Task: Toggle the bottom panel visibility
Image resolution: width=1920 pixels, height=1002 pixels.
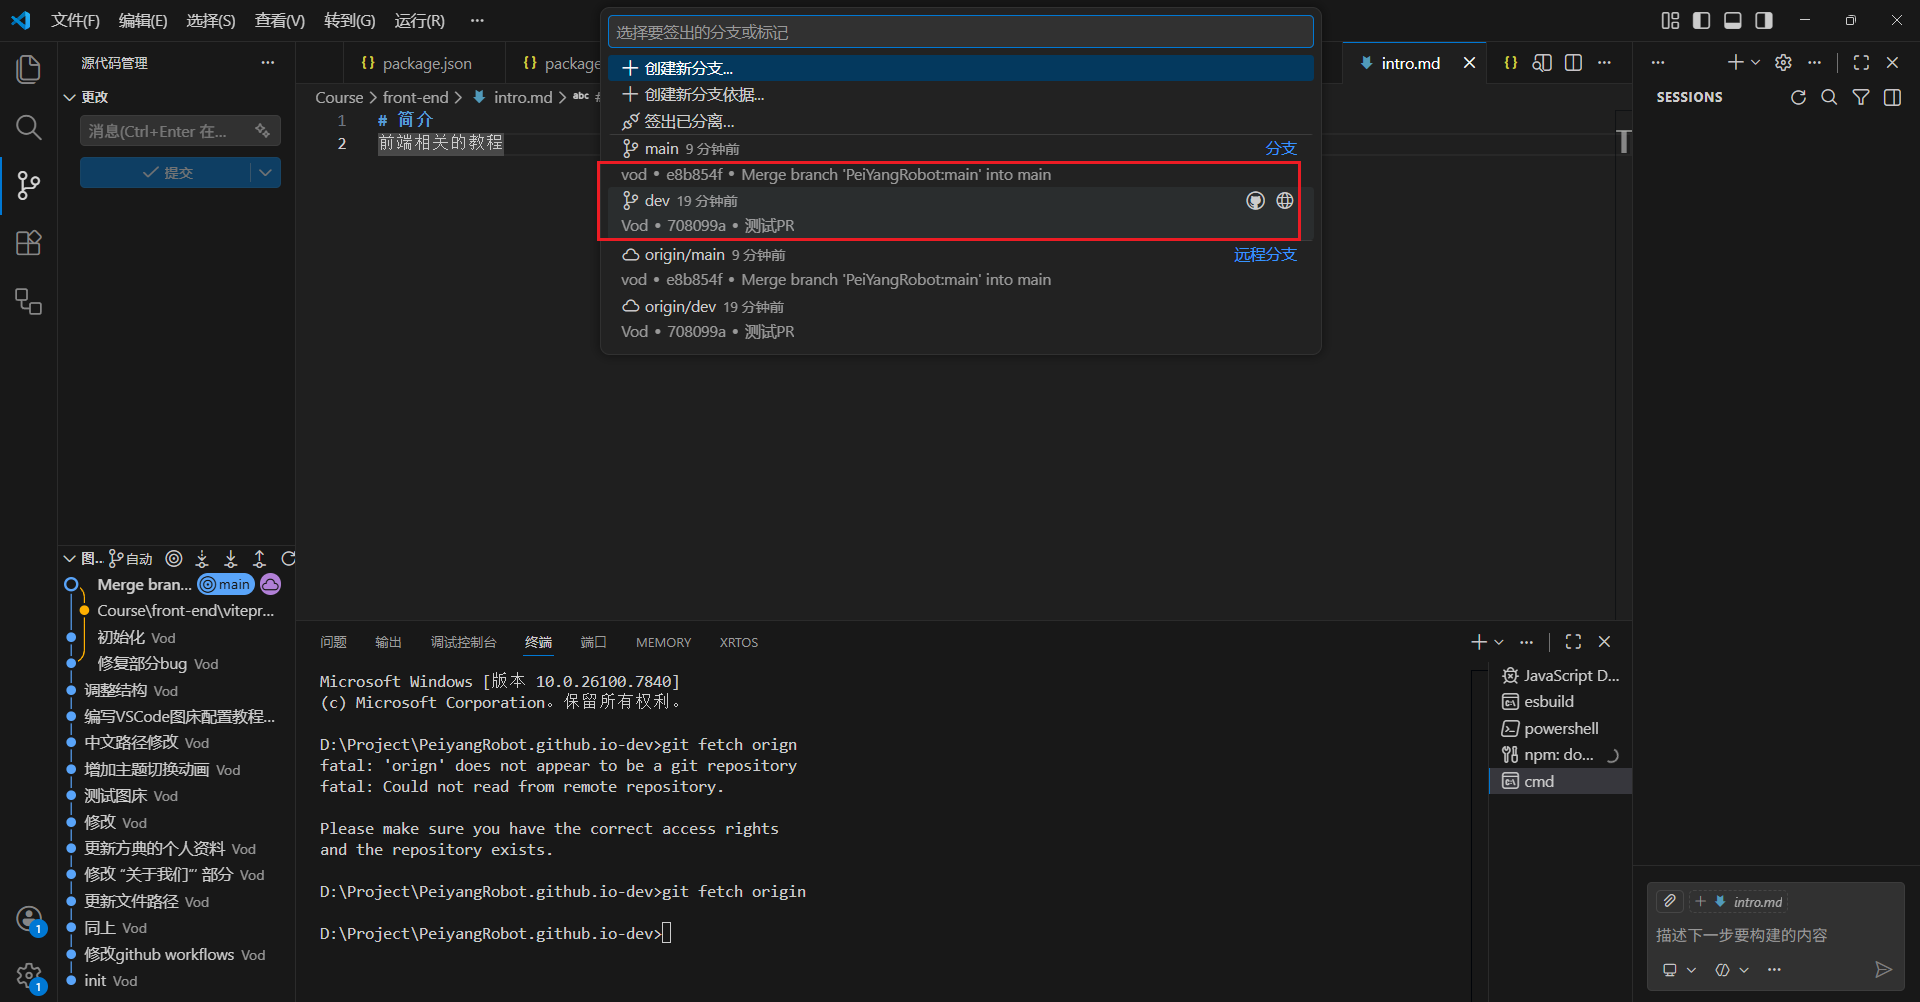Action: 1733,20
